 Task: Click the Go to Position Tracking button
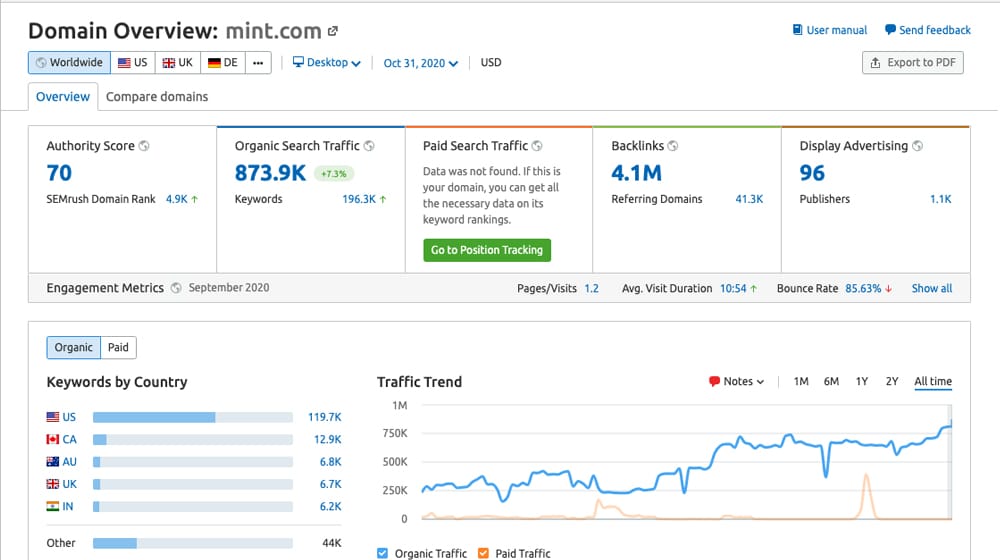tap(487, 250)
